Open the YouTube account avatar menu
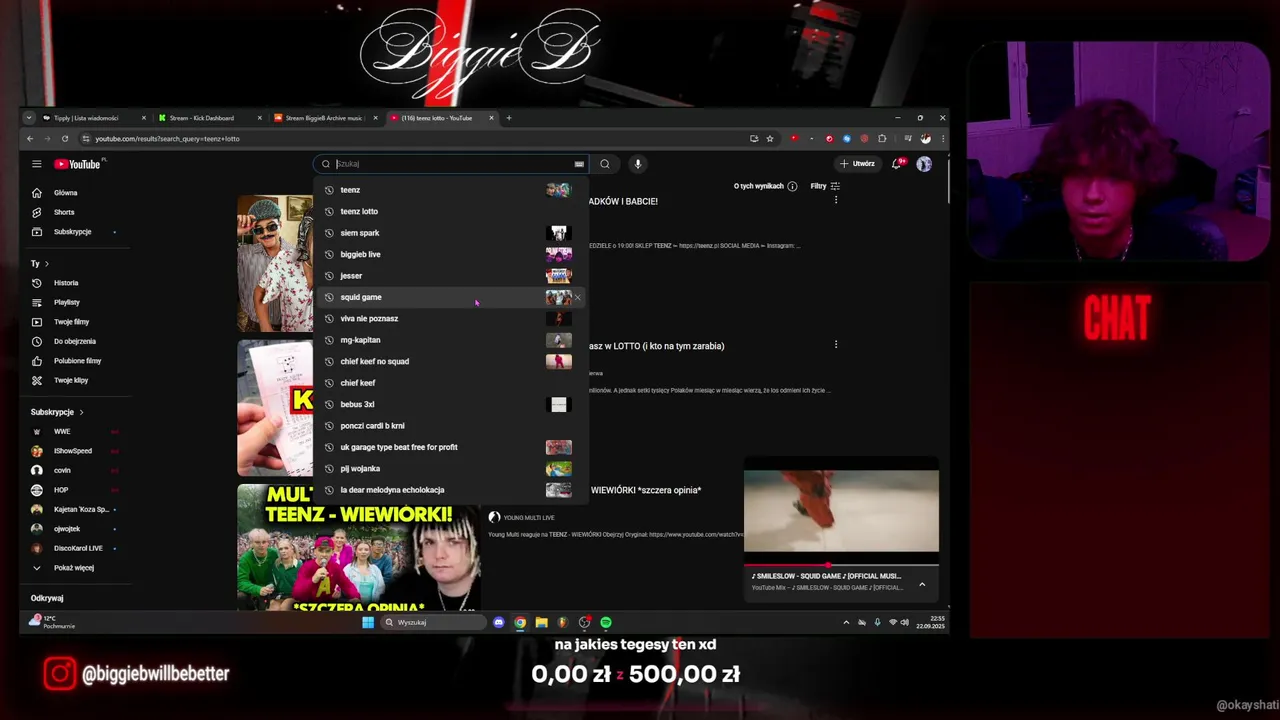This screenshot has height=720, width=1280. [924, 164]
